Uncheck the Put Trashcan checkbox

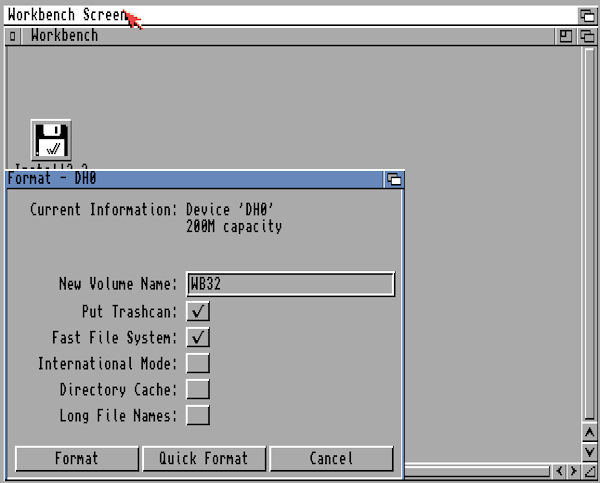tap(198, 312)
